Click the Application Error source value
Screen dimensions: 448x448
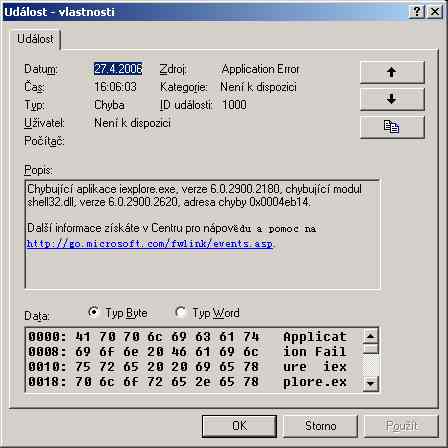(x=260, y=69)
